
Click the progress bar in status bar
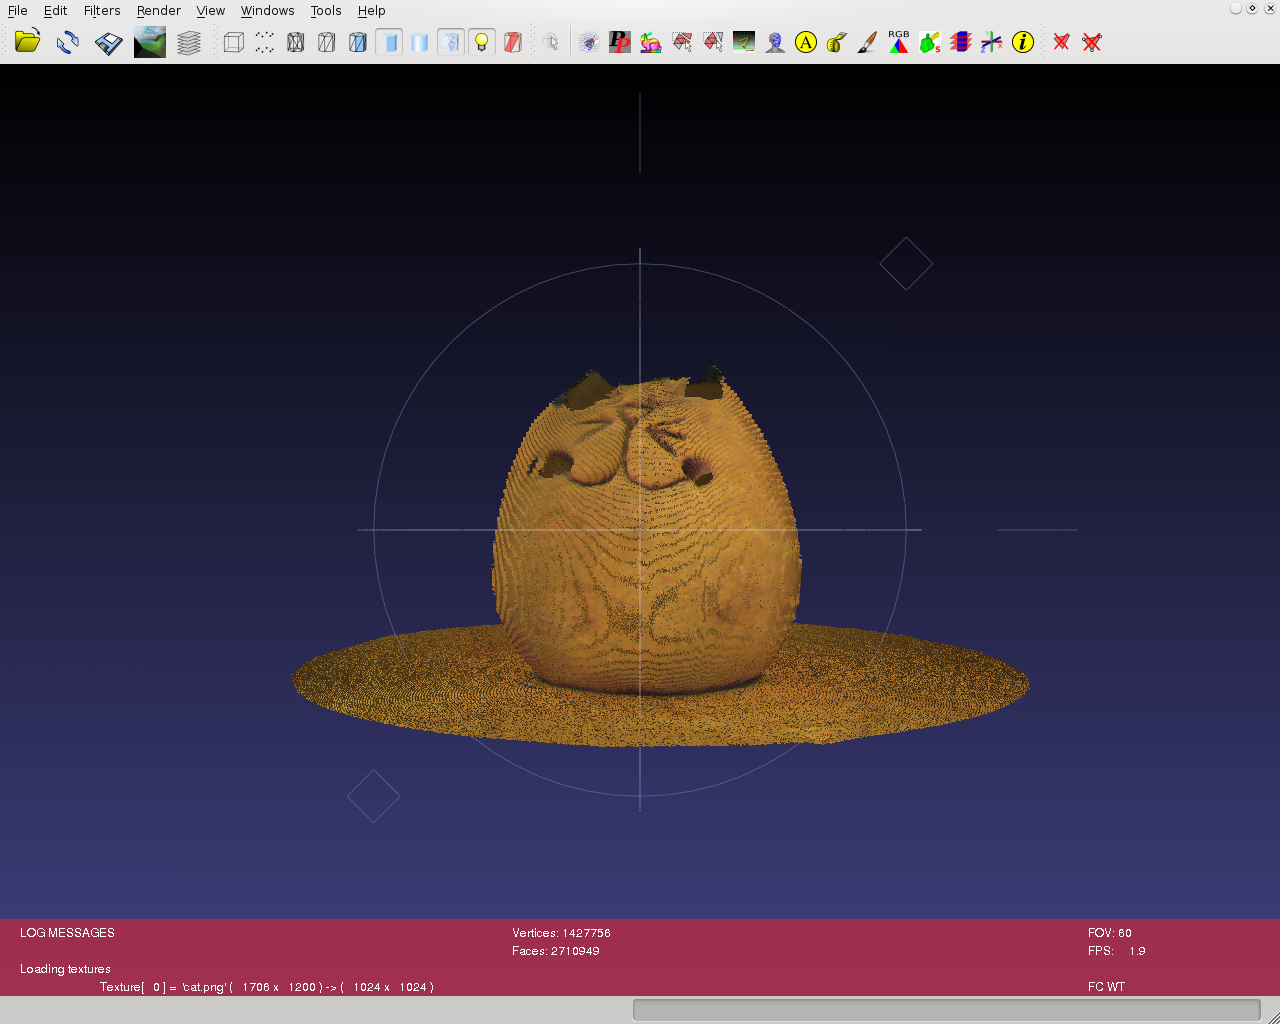pos(946,1010)
